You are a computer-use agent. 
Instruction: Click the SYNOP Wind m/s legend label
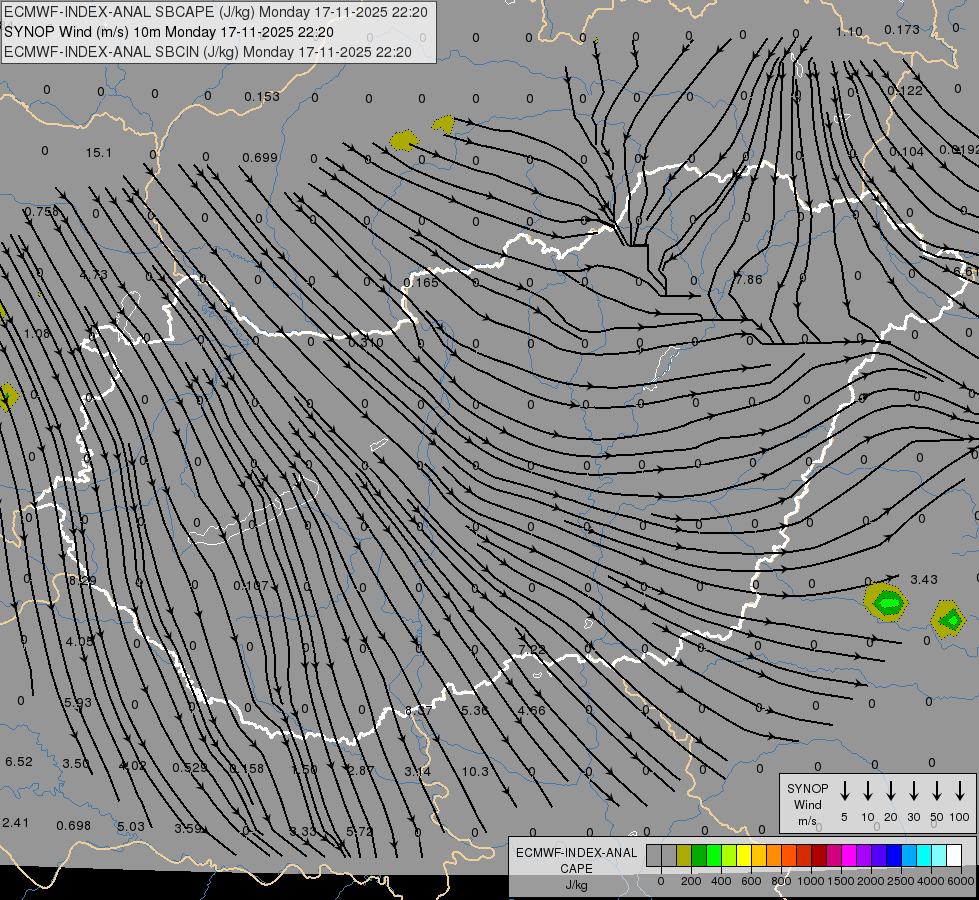[x=807, y=804]
